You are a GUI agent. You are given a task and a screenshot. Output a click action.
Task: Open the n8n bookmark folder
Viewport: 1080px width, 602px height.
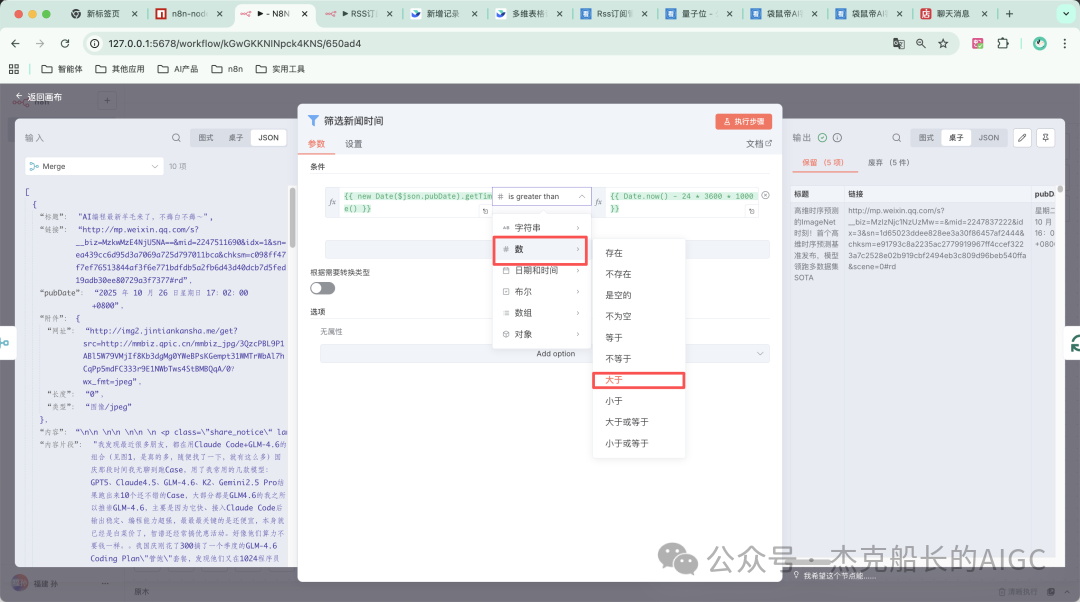pyautogui.click(x=227, y=69)
